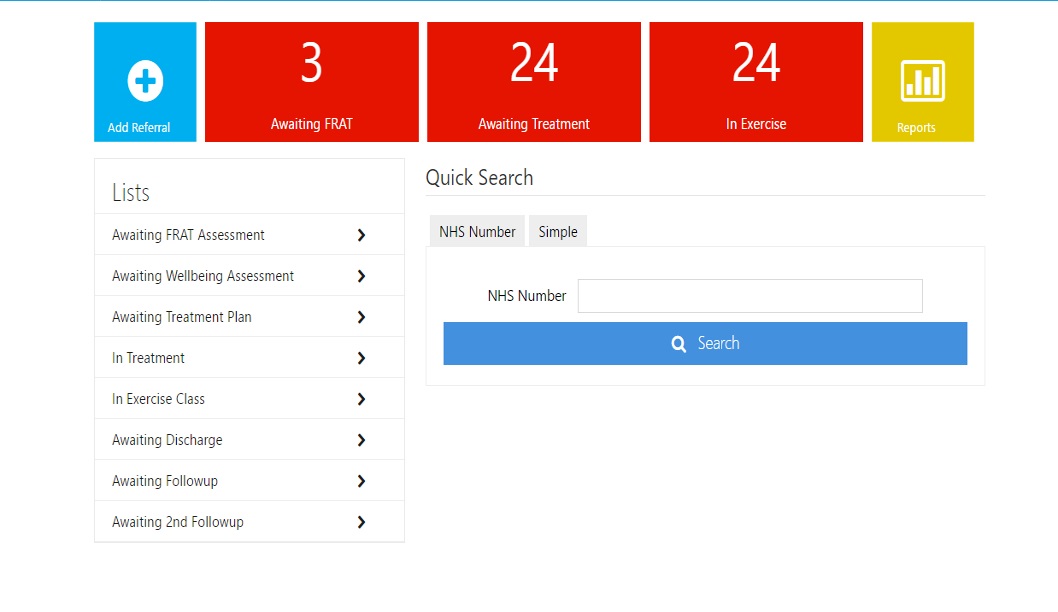Expand chevron for In Treatment
This screenshot has height=612, width=1058.
362,358
